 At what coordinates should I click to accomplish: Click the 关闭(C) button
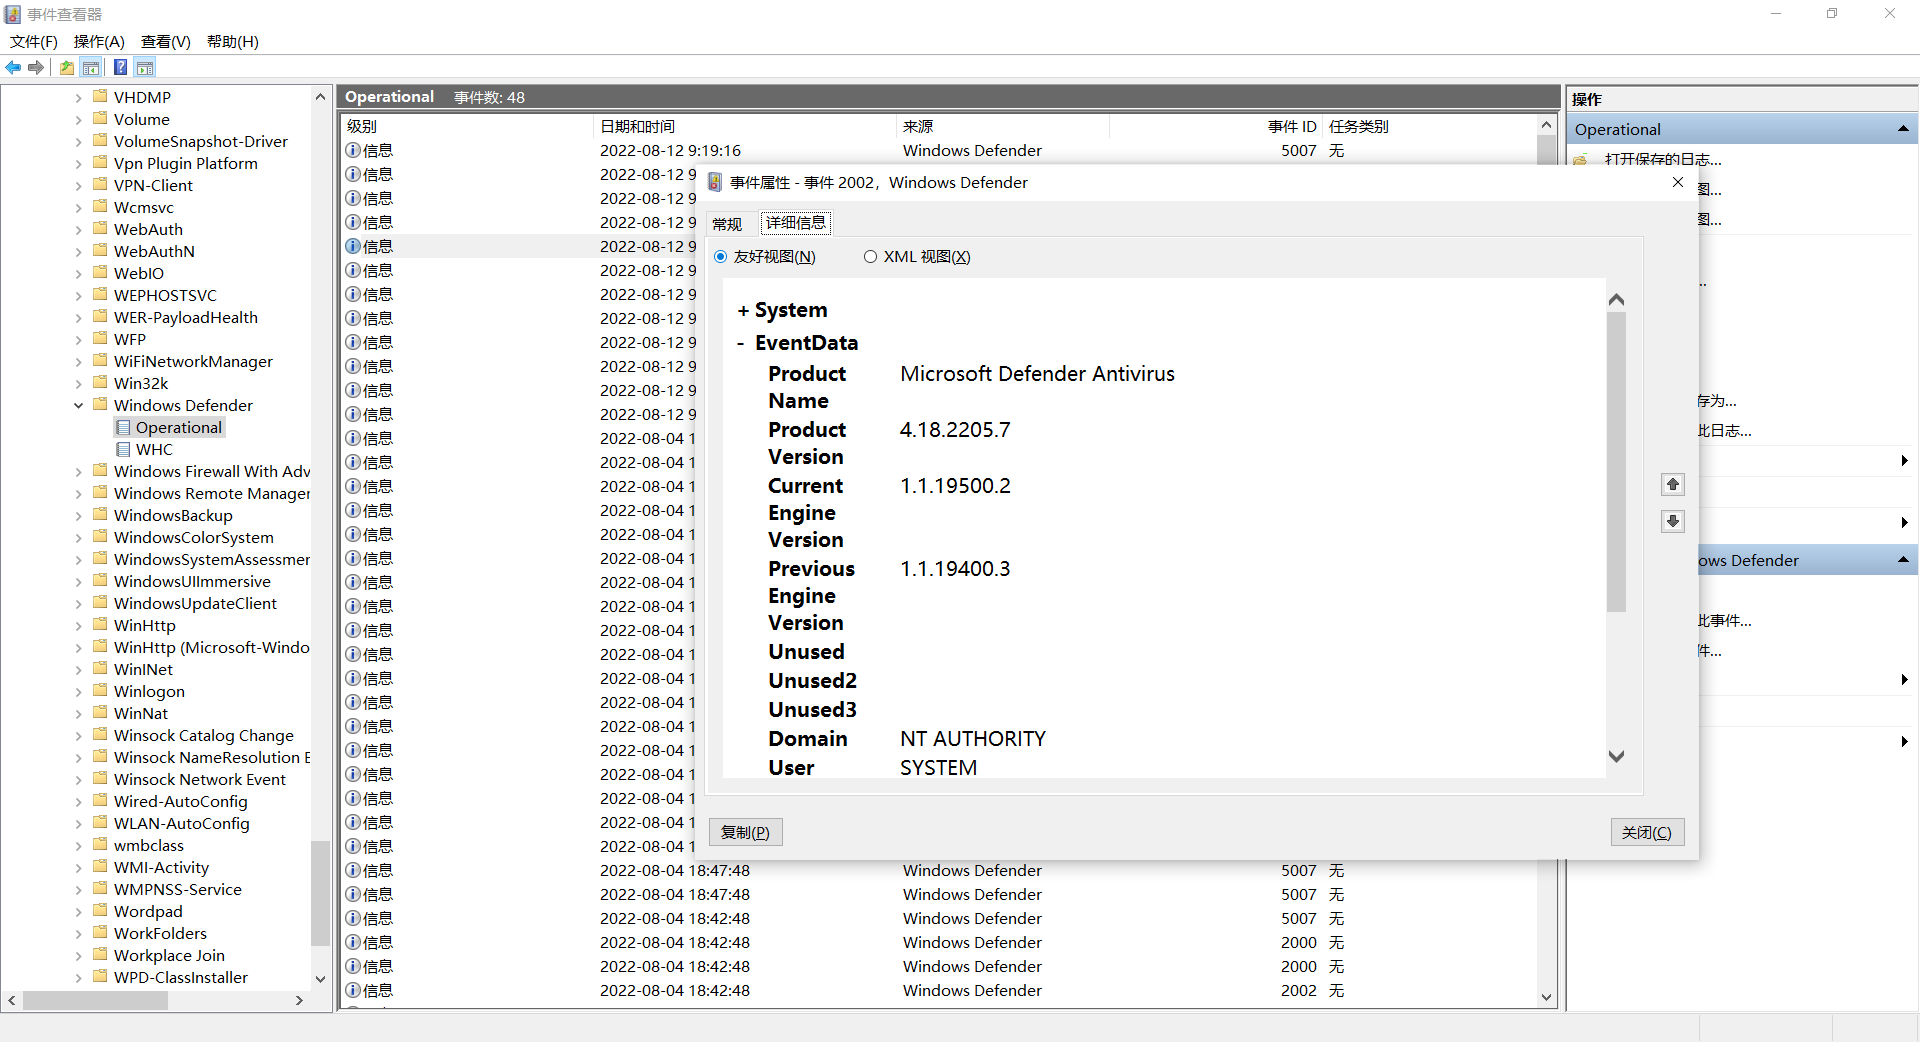(x=1646, y=832)
